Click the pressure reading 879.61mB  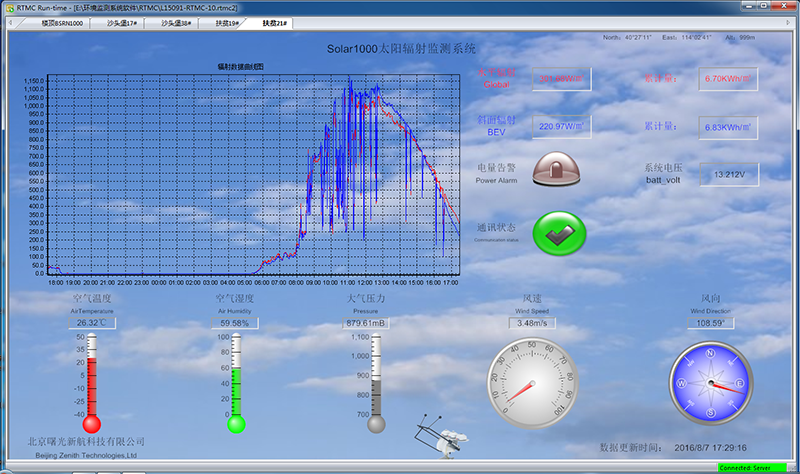(x=366, y=323)
